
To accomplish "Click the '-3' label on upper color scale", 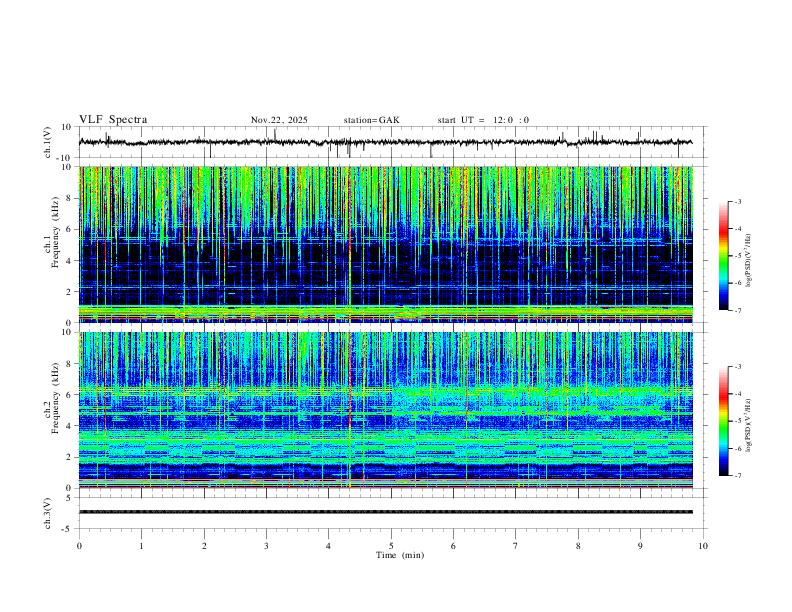I will coord(737,201).
